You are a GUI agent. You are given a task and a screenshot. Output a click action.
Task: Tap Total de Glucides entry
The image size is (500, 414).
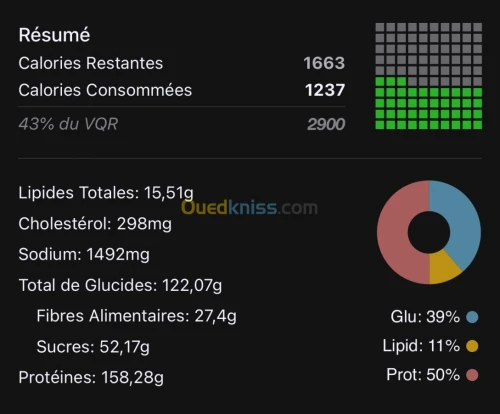(x=120, y=285)
